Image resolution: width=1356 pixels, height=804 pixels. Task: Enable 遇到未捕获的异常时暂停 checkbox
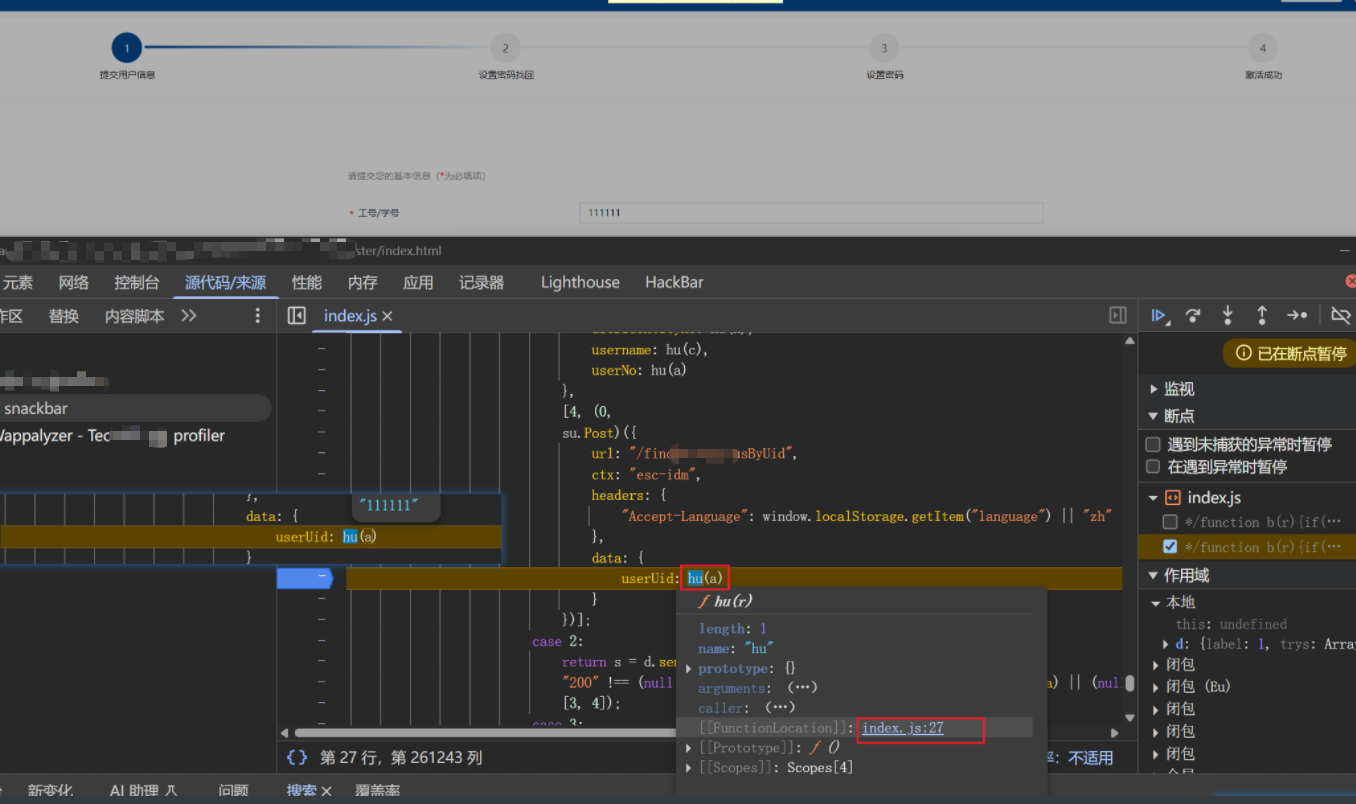pos(1153,444)
